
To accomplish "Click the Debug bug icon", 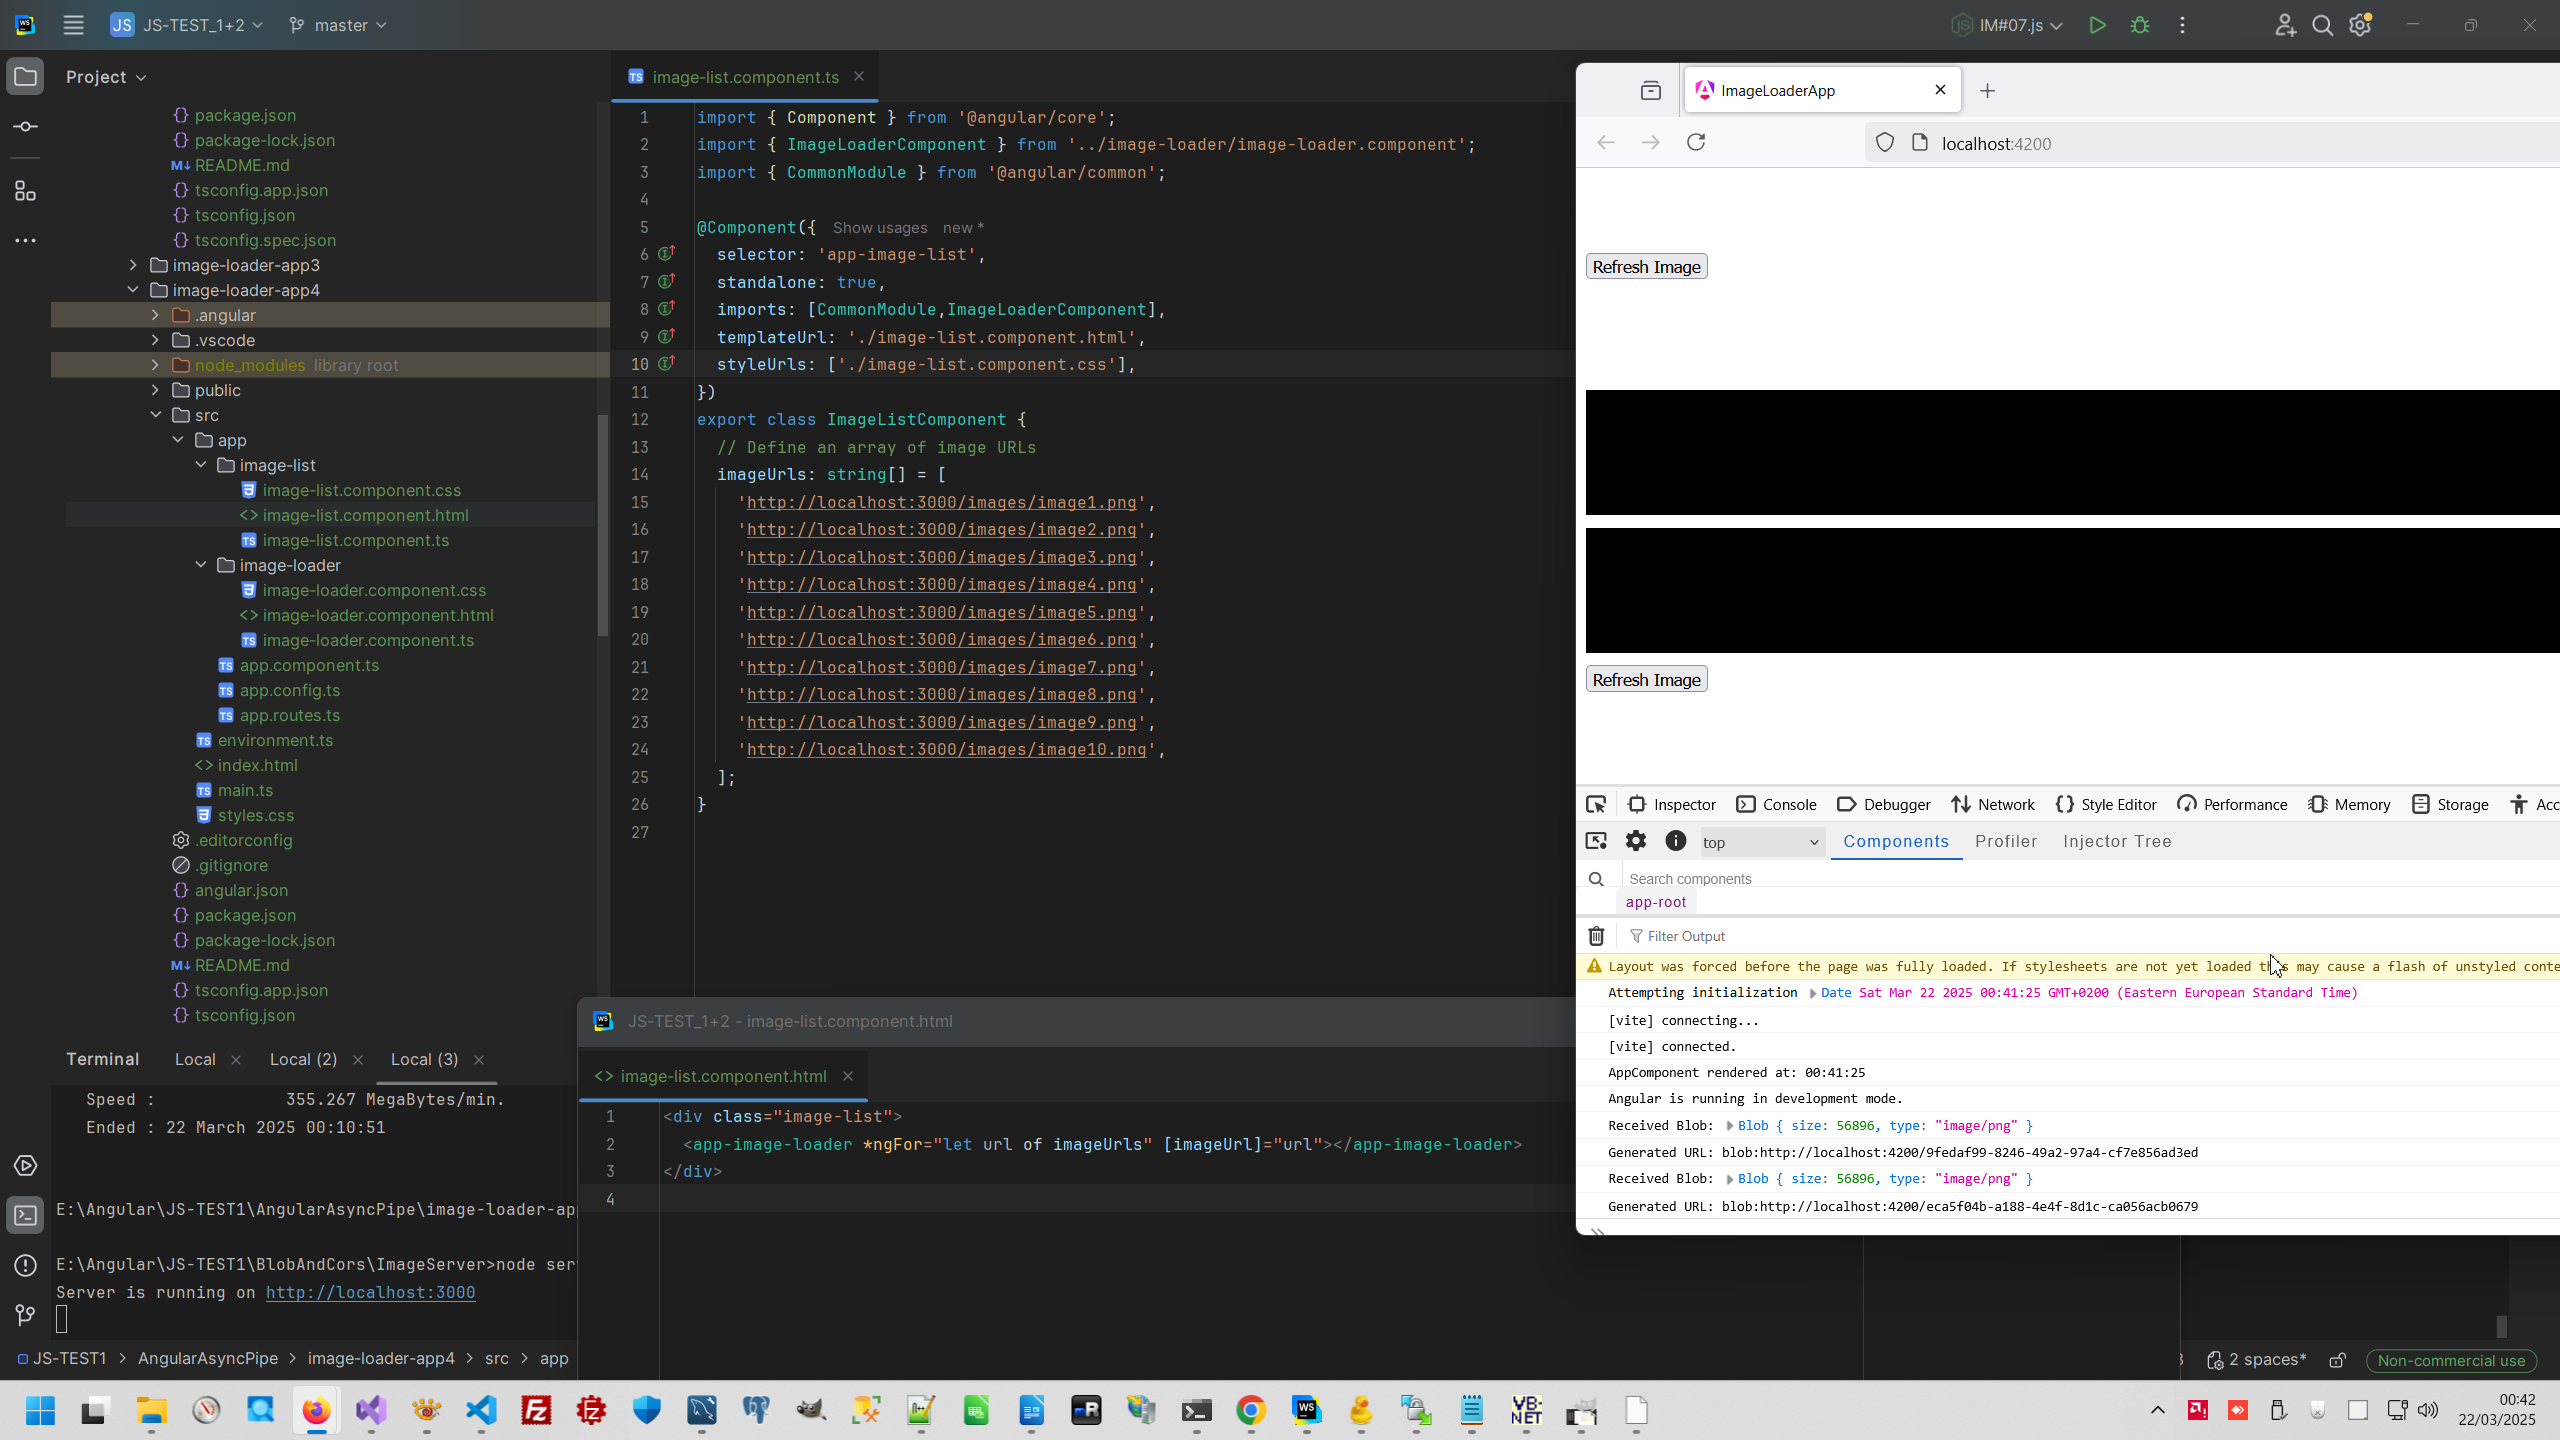I will tap(2140, 26).
